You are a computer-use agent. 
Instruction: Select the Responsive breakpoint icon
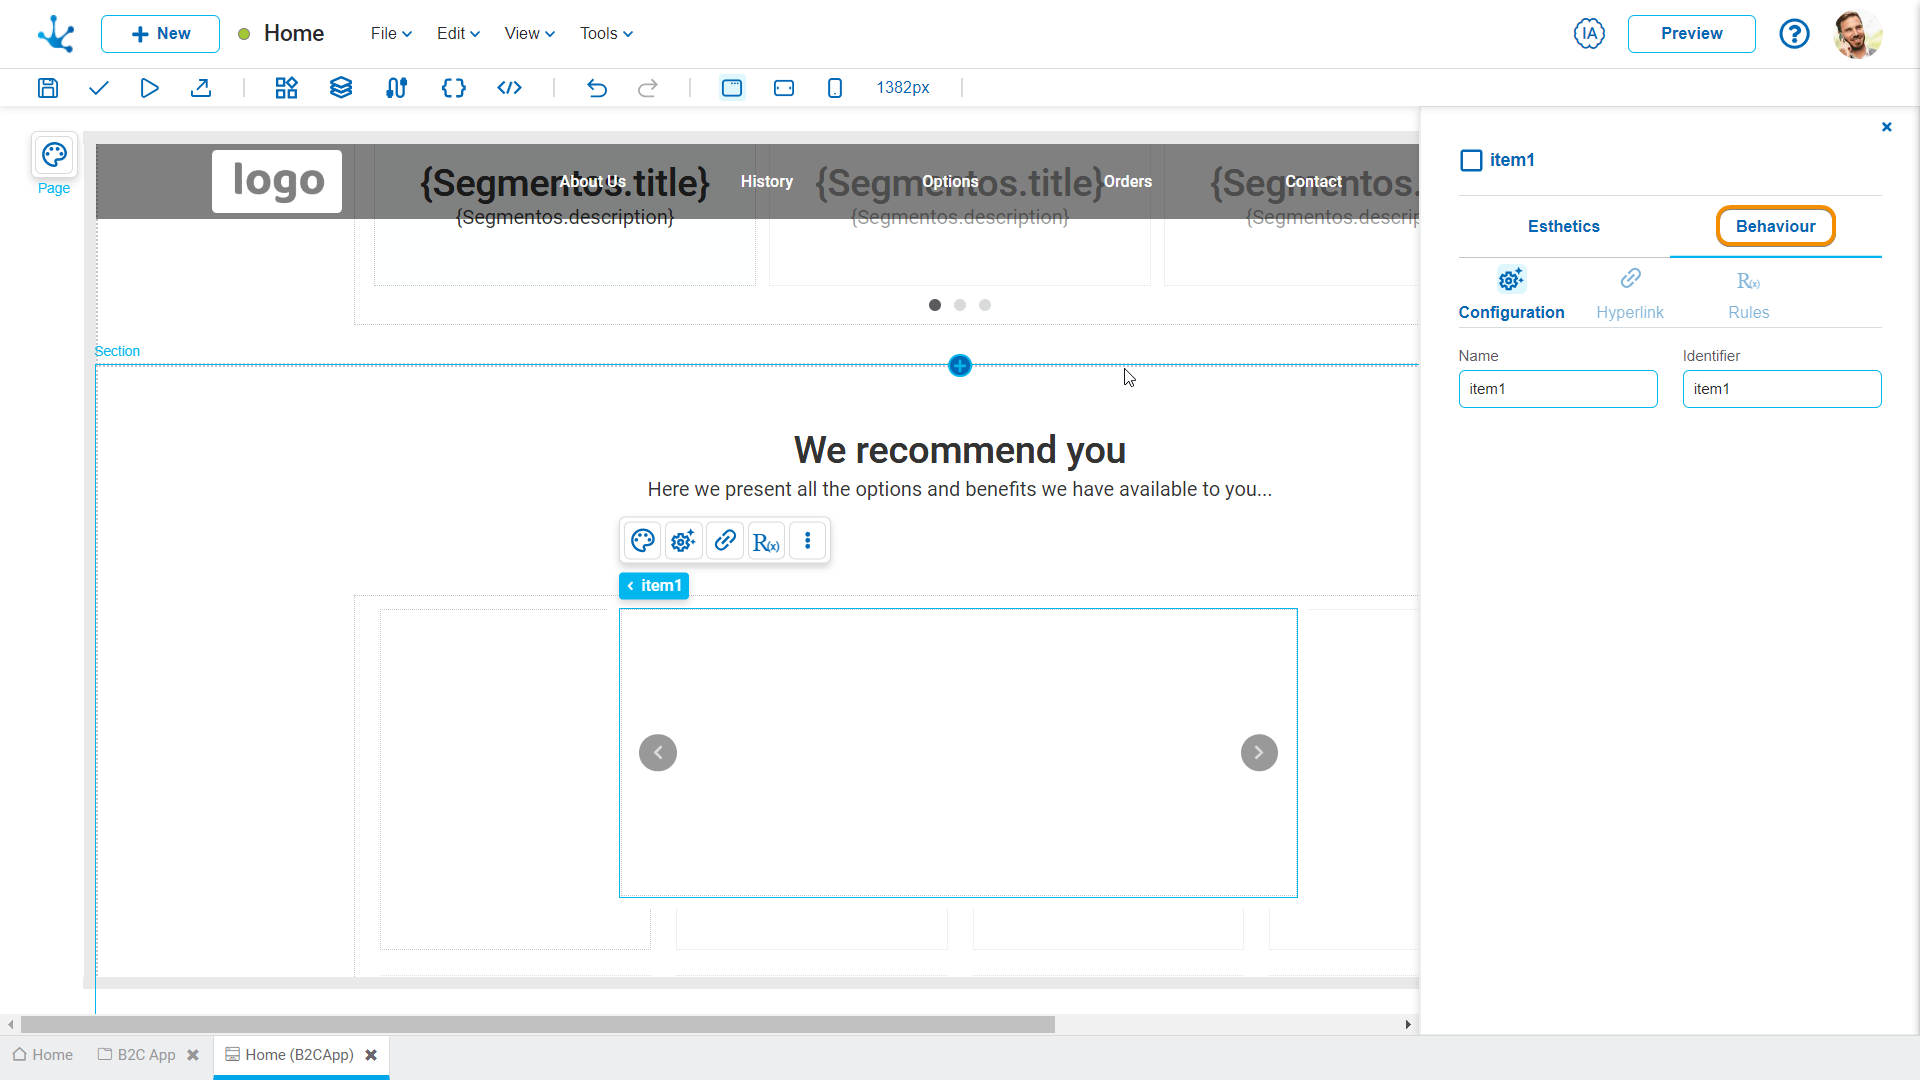click(x=732, y=87)
